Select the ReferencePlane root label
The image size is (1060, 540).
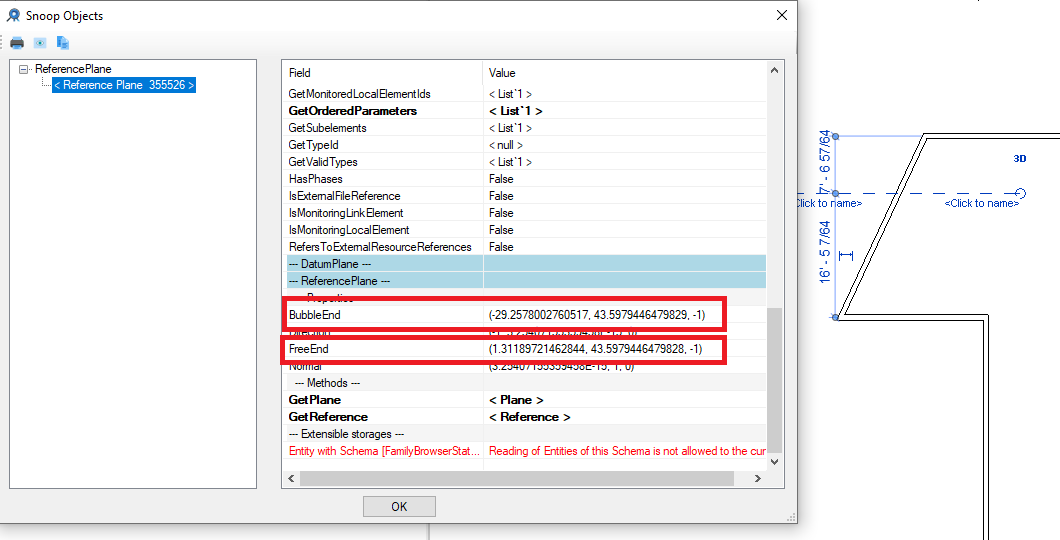[73, 68]
